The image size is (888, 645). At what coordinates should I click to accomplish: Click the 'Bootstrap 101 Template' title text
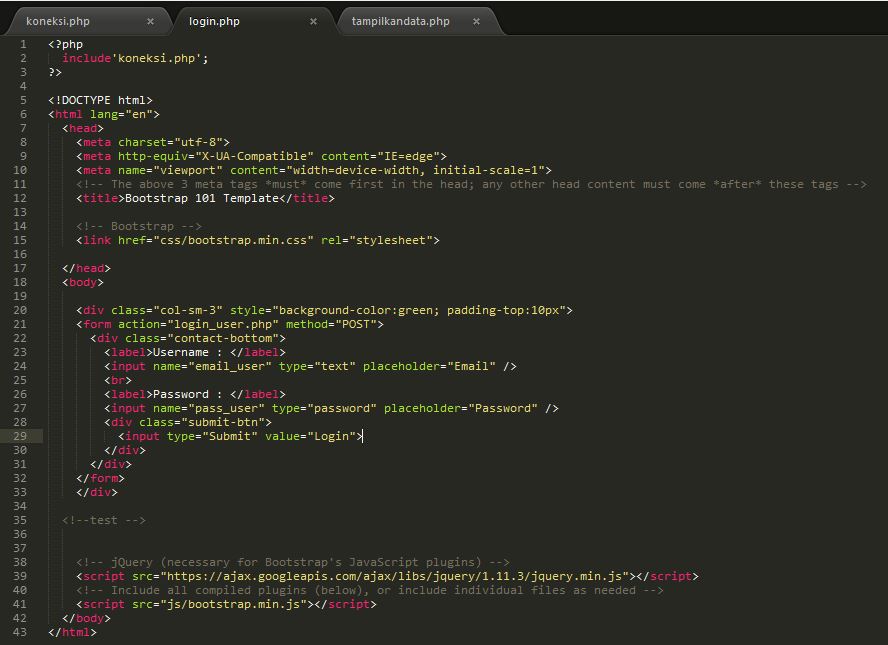pyautogui.click(x=202, y=198)
